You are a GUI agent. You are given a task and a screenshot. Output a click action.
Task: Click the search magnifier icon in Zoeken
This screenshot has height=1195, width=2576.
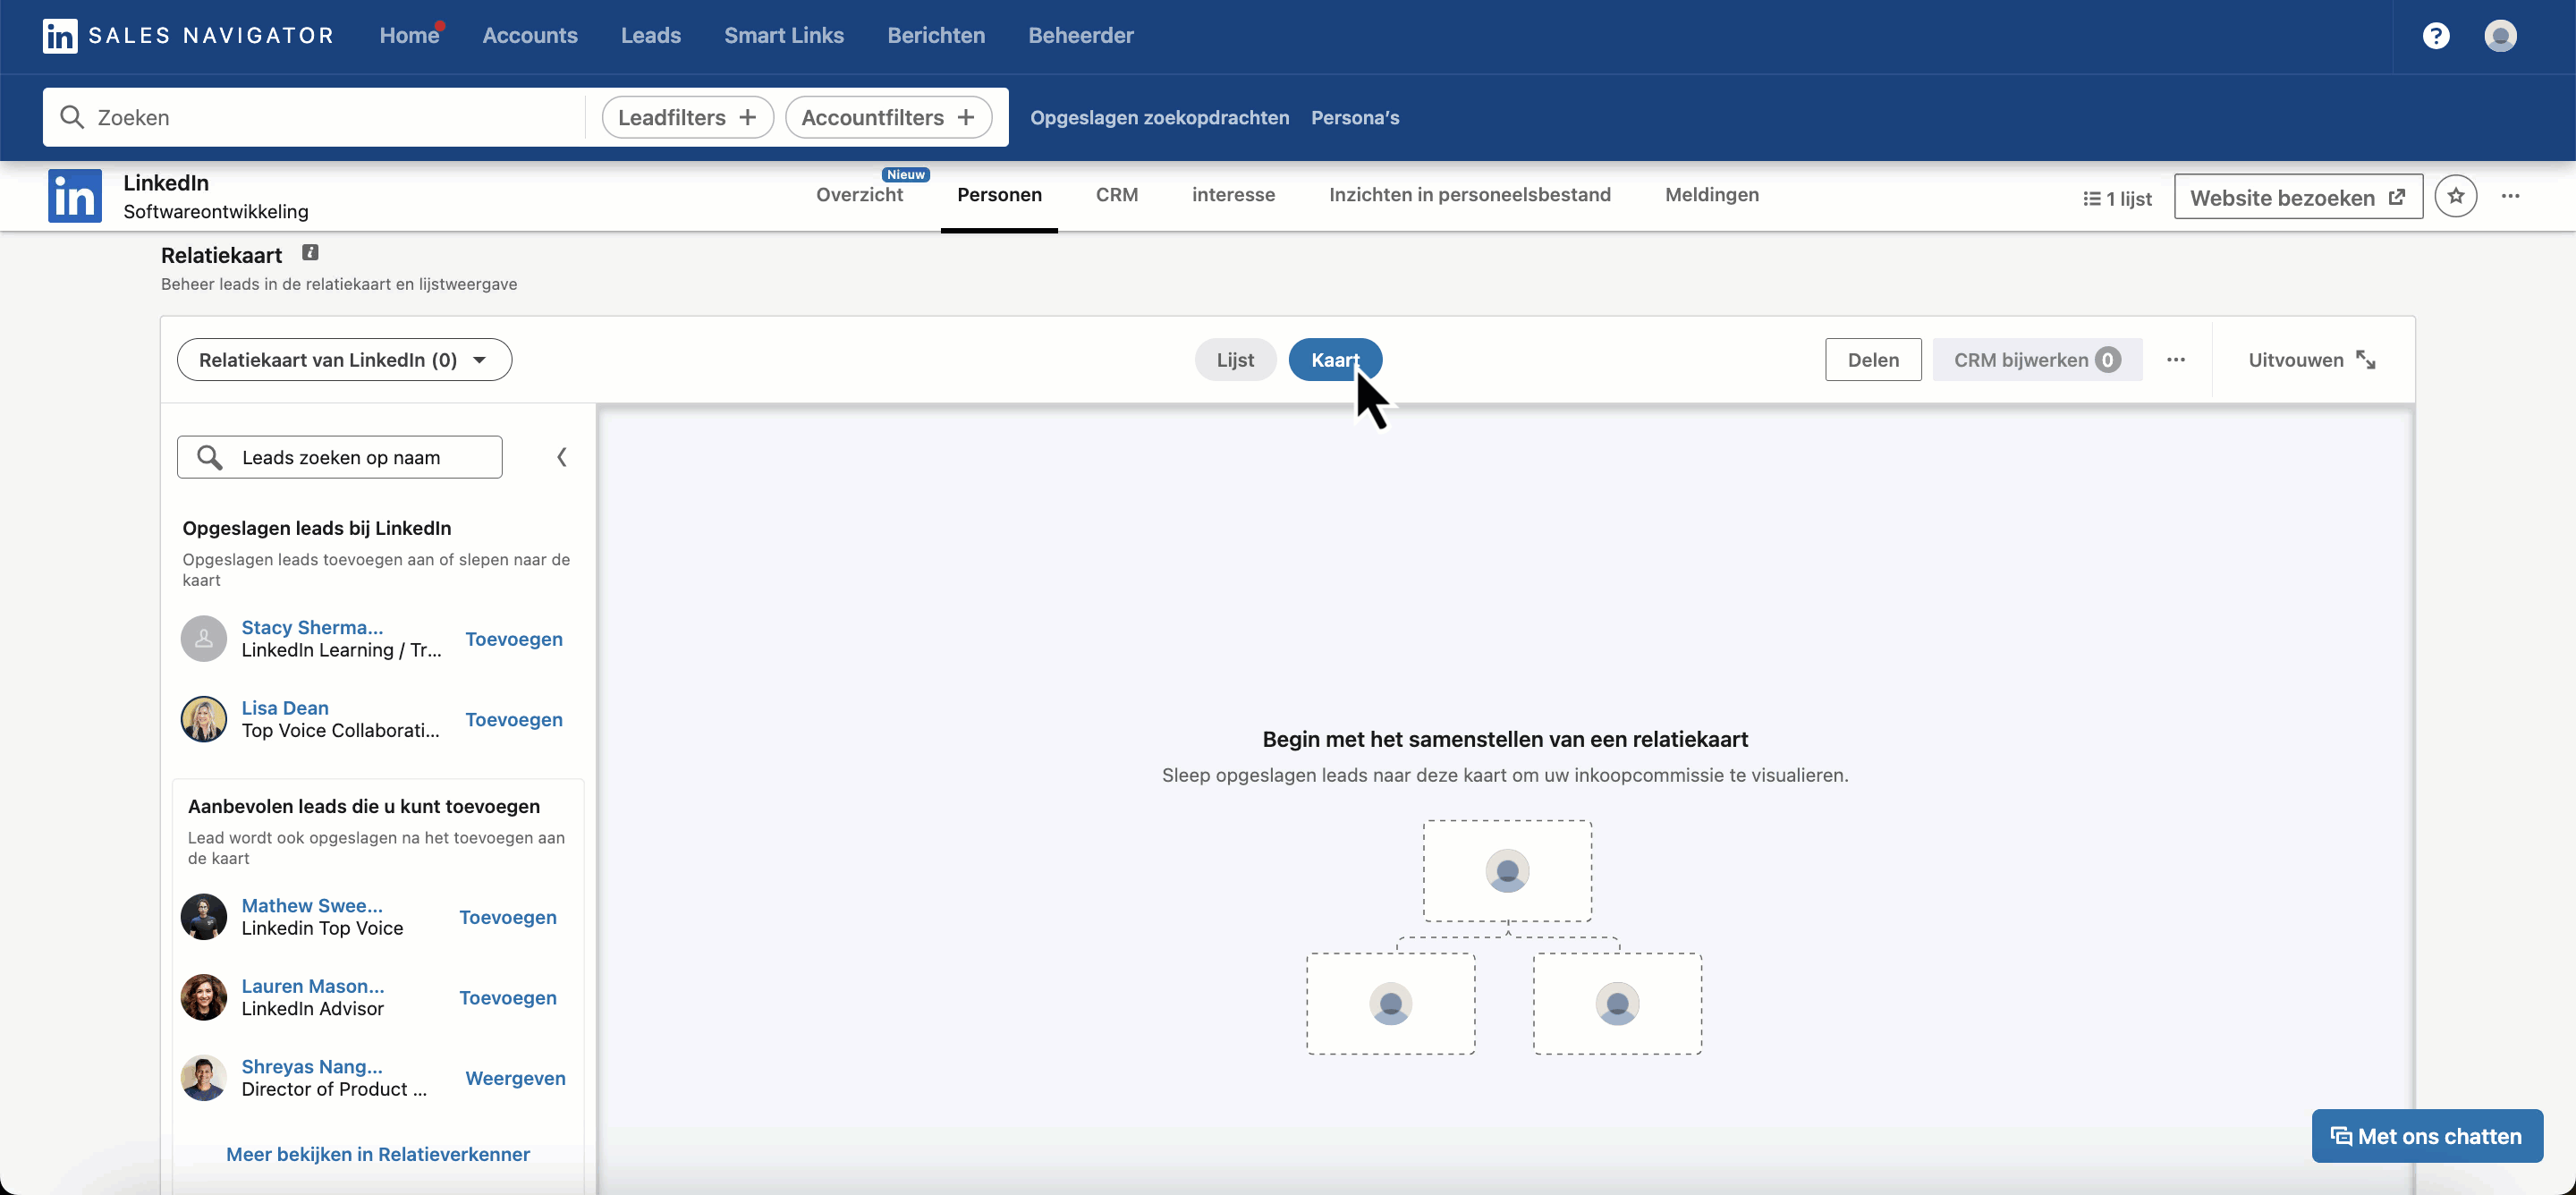(72, 117)
